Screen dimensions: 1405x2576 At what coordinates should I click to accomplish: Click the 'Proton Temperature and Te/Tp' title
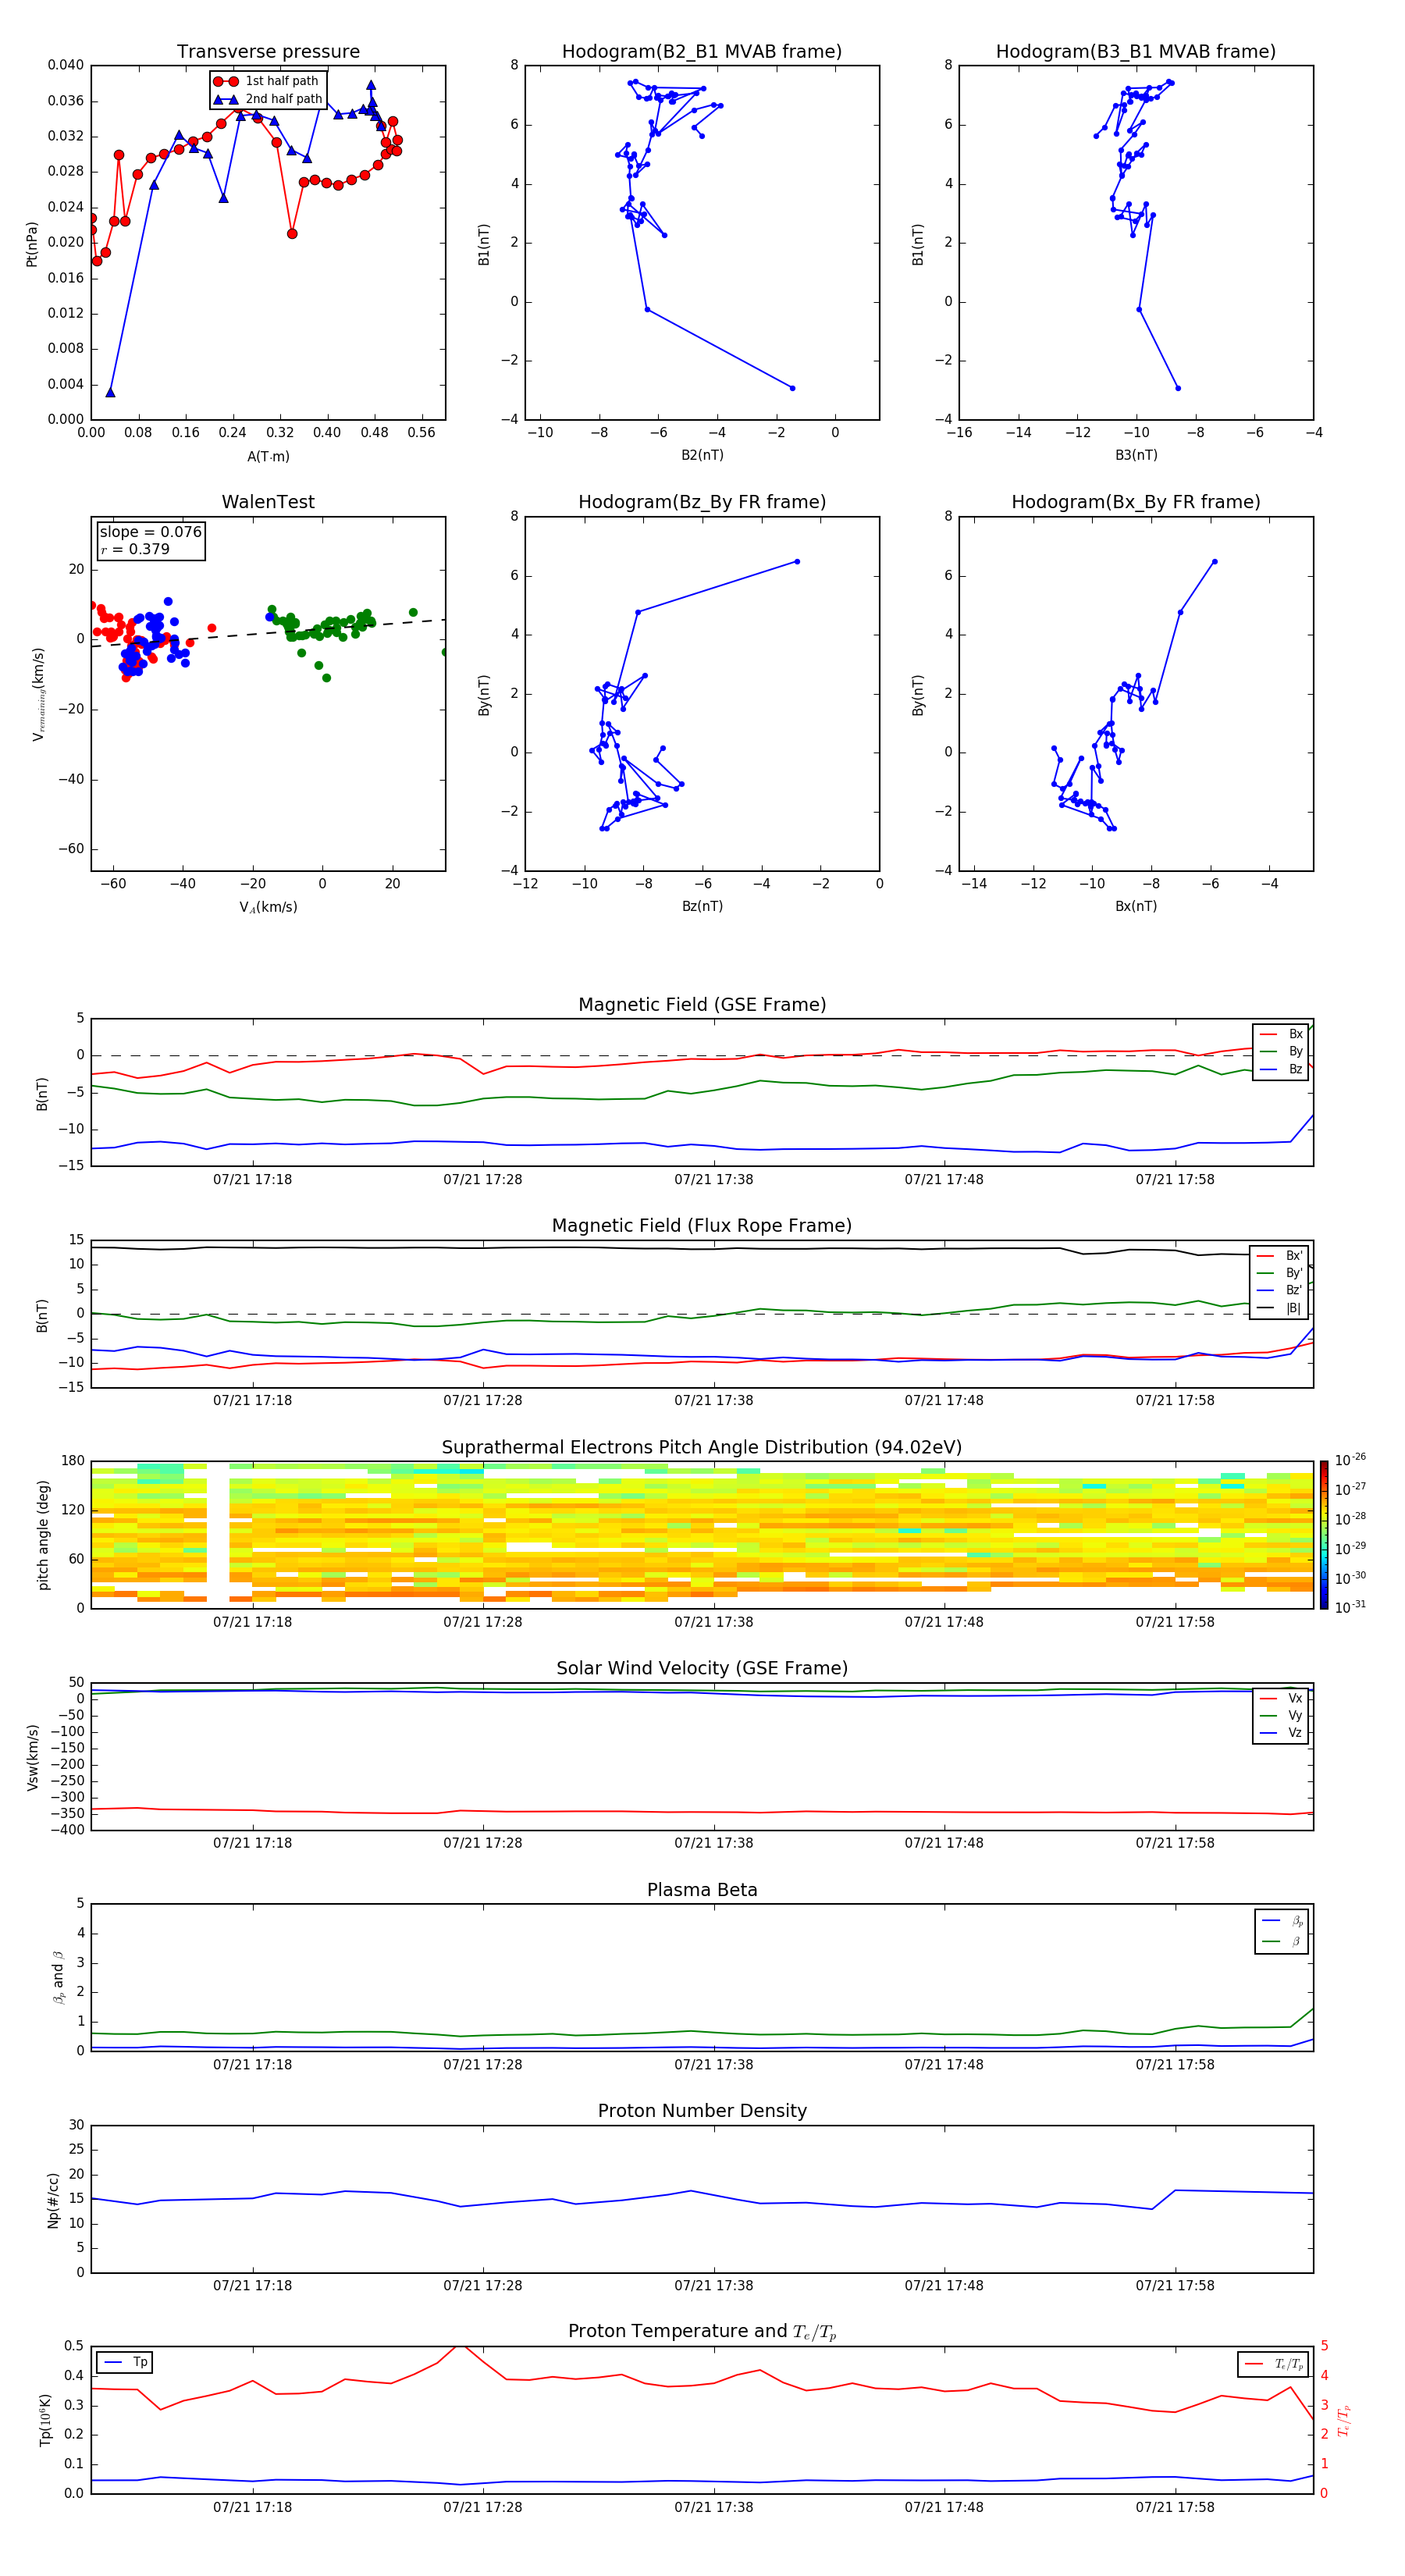click(702, 2333)
